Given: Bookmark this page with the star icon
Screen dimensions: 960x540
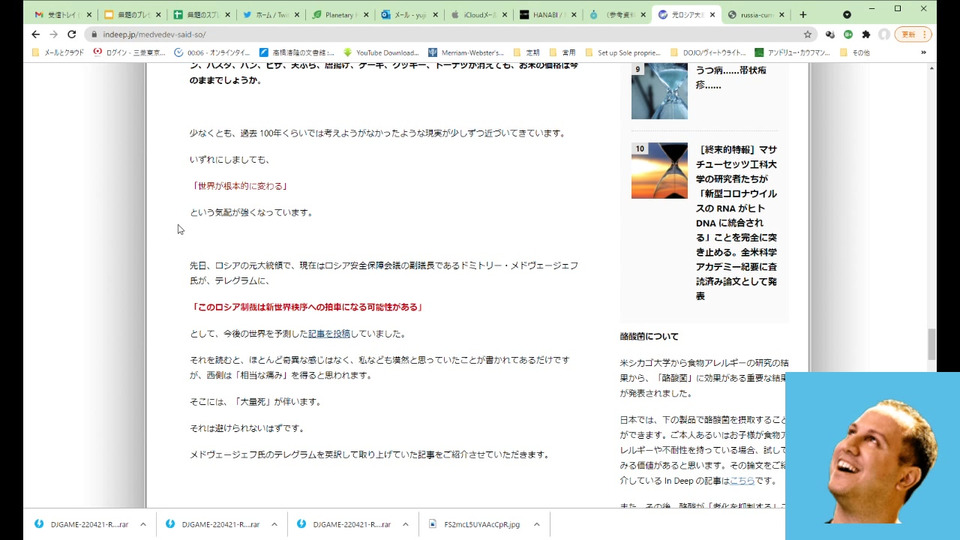Looking at the screenshot, I should 808,34.
